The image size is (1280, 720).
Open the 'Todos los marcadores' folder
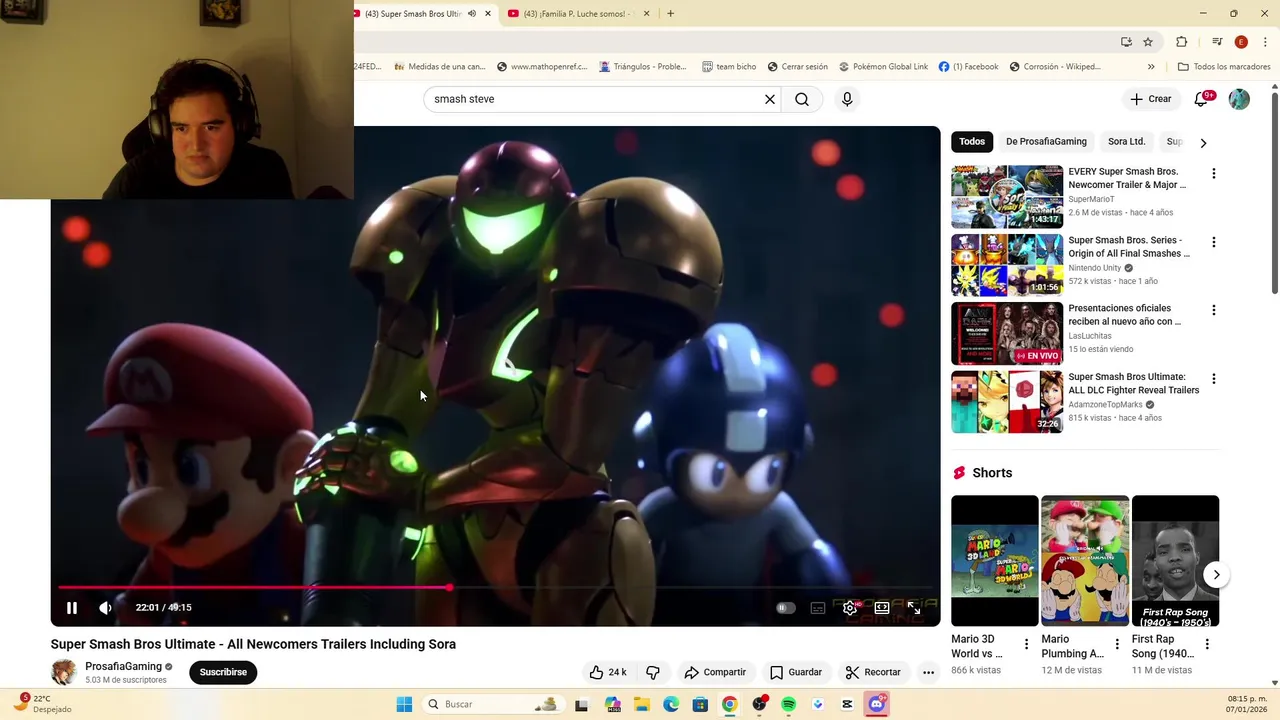point(1224,67)
